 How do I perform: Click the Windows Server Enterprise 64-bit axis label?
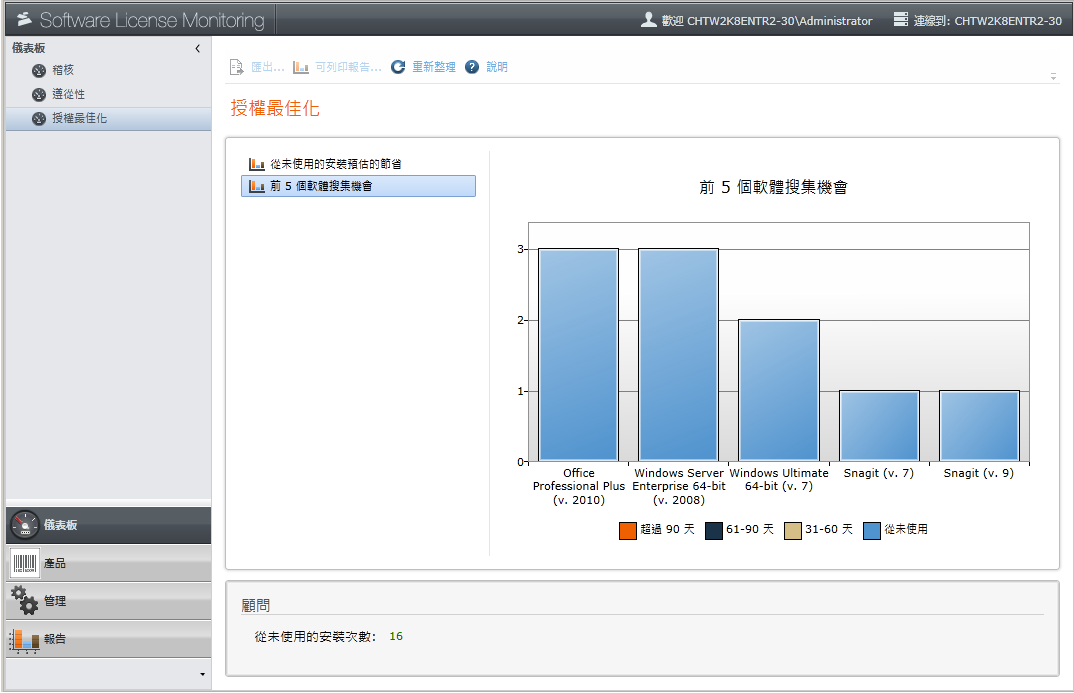[679, 486]
